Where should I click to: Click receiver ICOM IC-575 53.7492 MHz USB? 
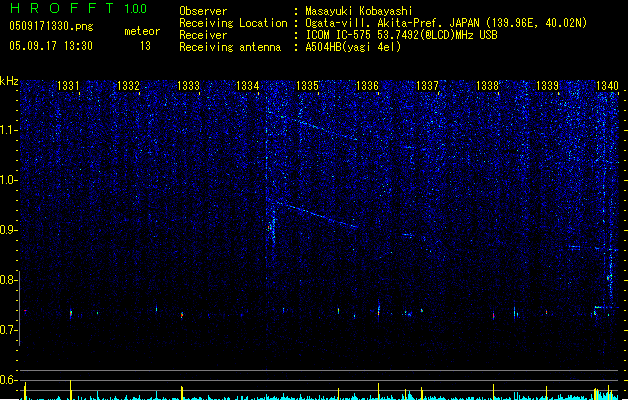click(x=401, y=35)
